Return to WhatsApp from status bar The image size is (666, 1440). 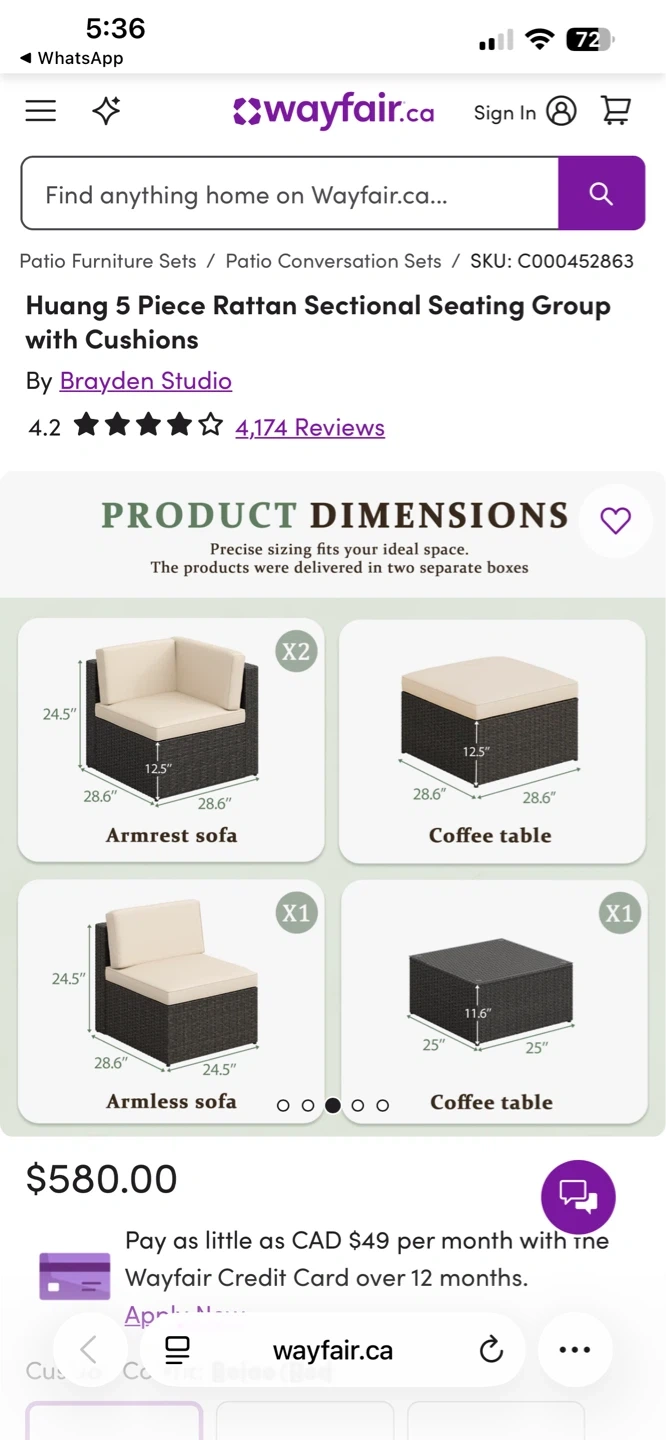coord(71,58)
